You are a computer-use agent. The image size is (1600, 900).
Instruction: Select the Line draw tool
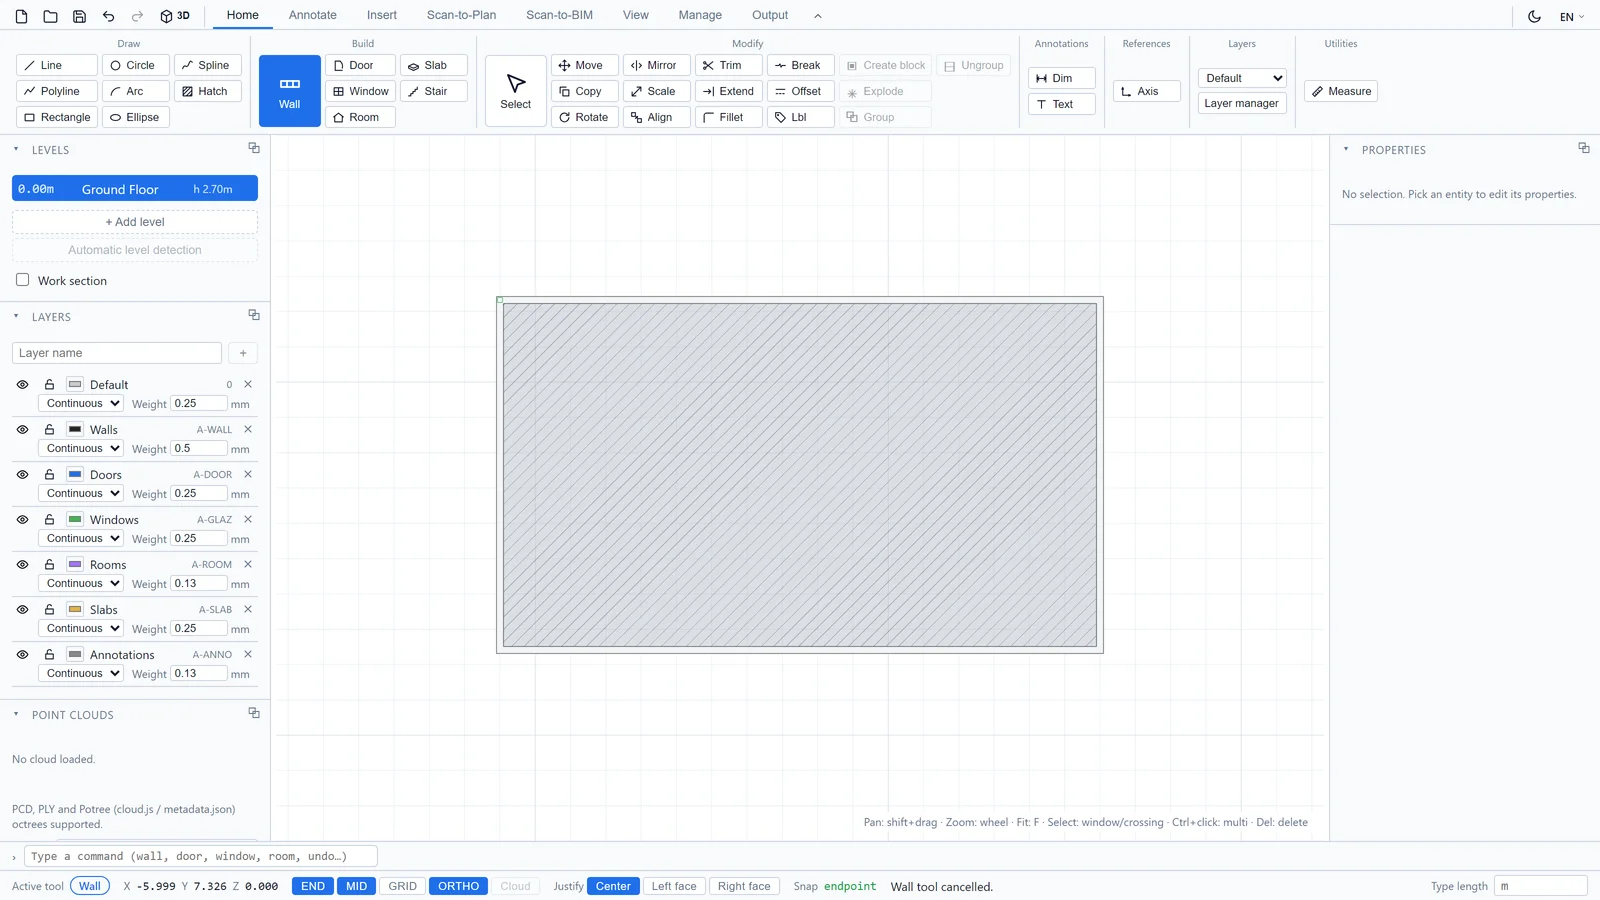57,65
